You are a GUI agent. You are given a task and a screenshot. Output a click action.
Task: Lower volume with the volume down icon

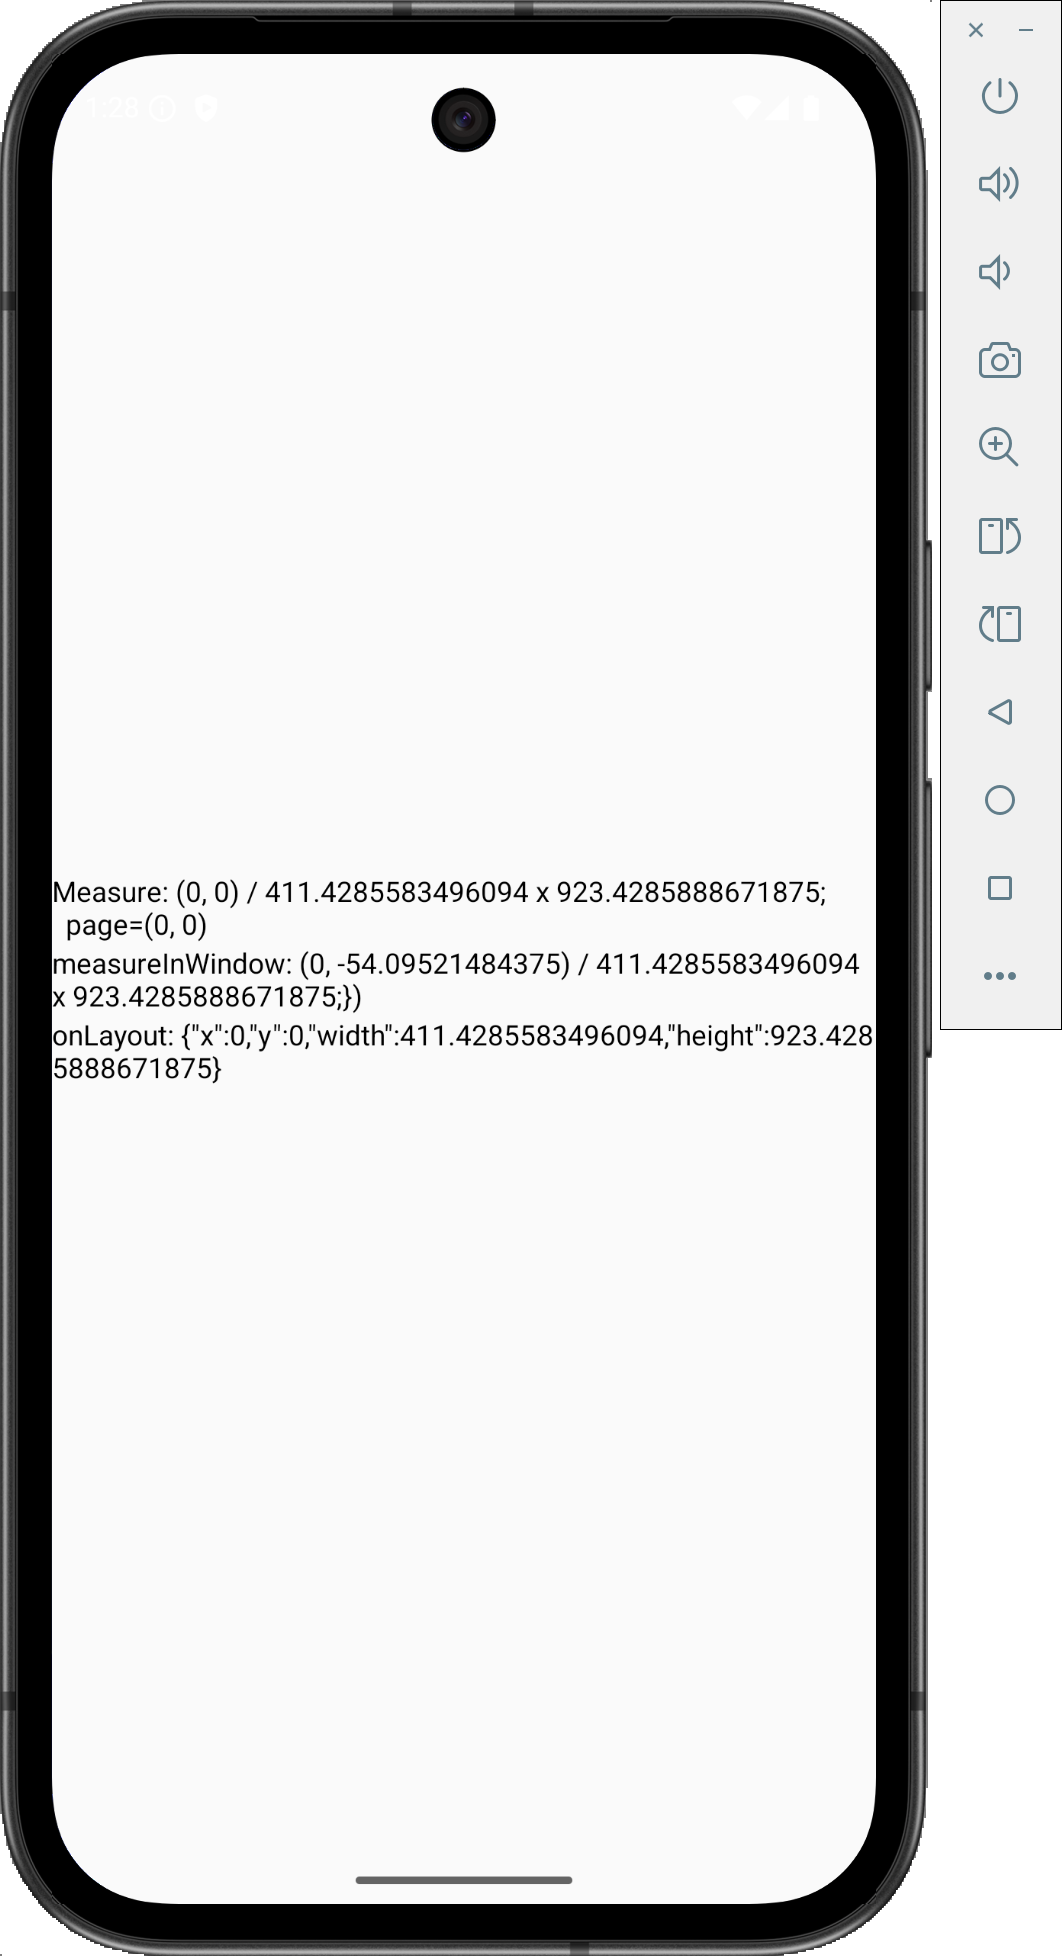(x=995, y=272)
